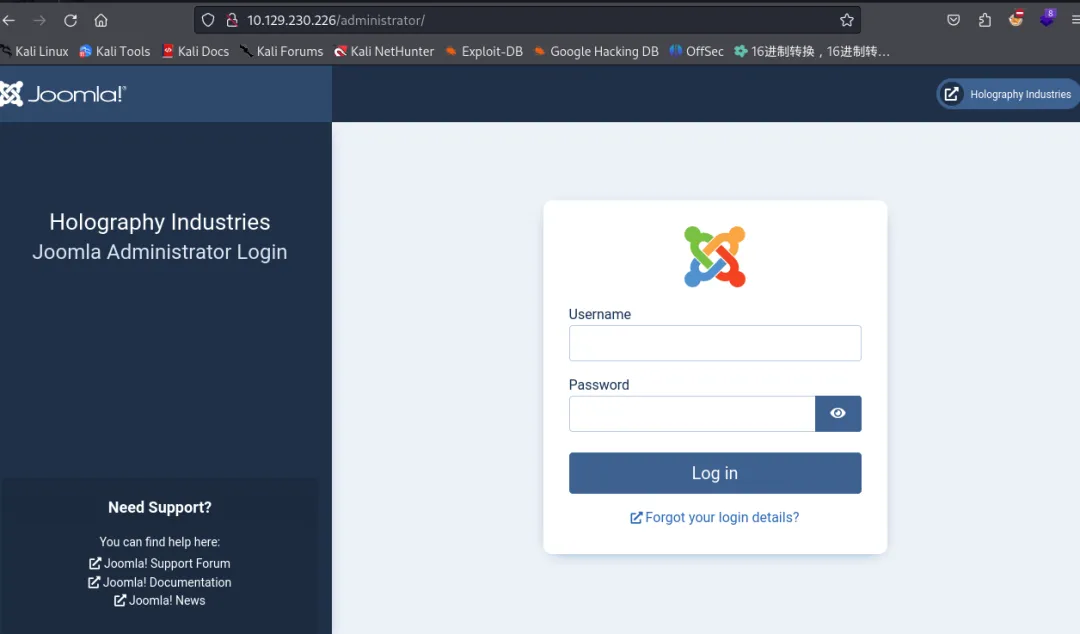Open the 16进制转换 bookmark
Screen dimensions: 1080x634
click(x=812, y=52)
